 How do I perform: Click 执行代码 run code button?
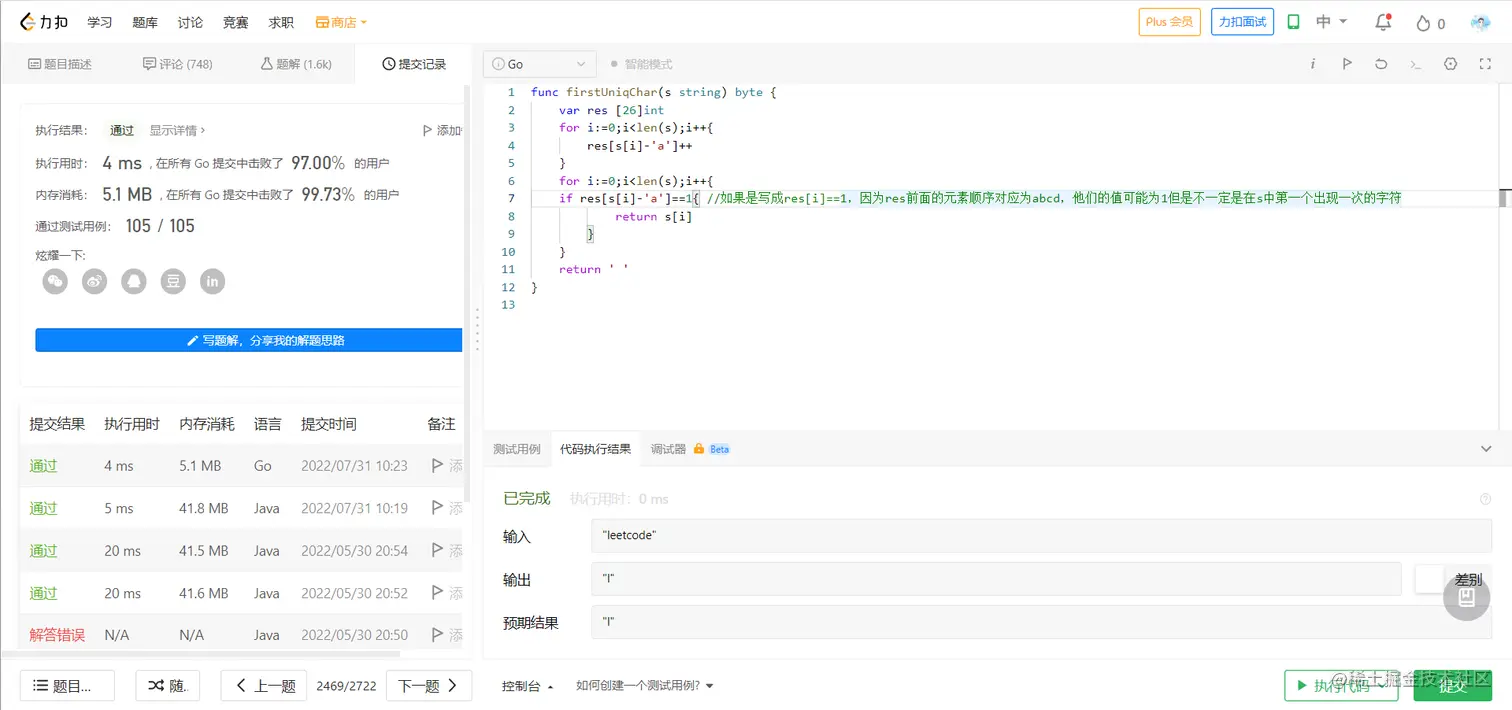pos(1341,685)
